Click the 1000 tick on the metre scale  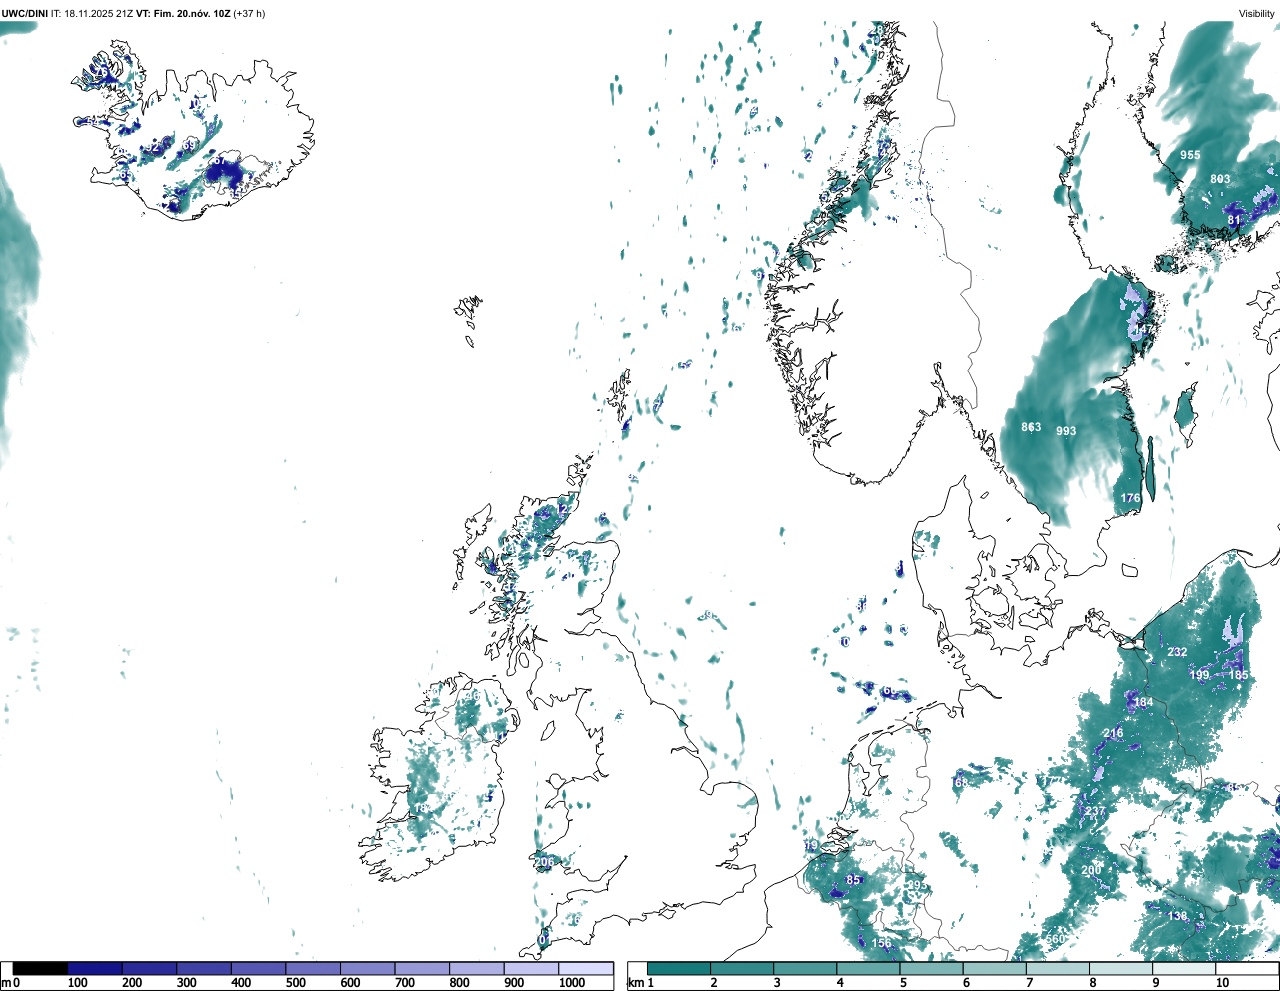pos(571,984)
